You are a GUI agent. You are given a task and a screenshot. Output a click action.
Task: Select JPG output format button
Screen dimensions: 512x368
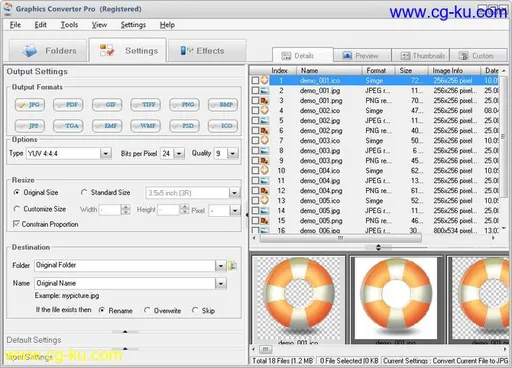click(x=29, y=105)
